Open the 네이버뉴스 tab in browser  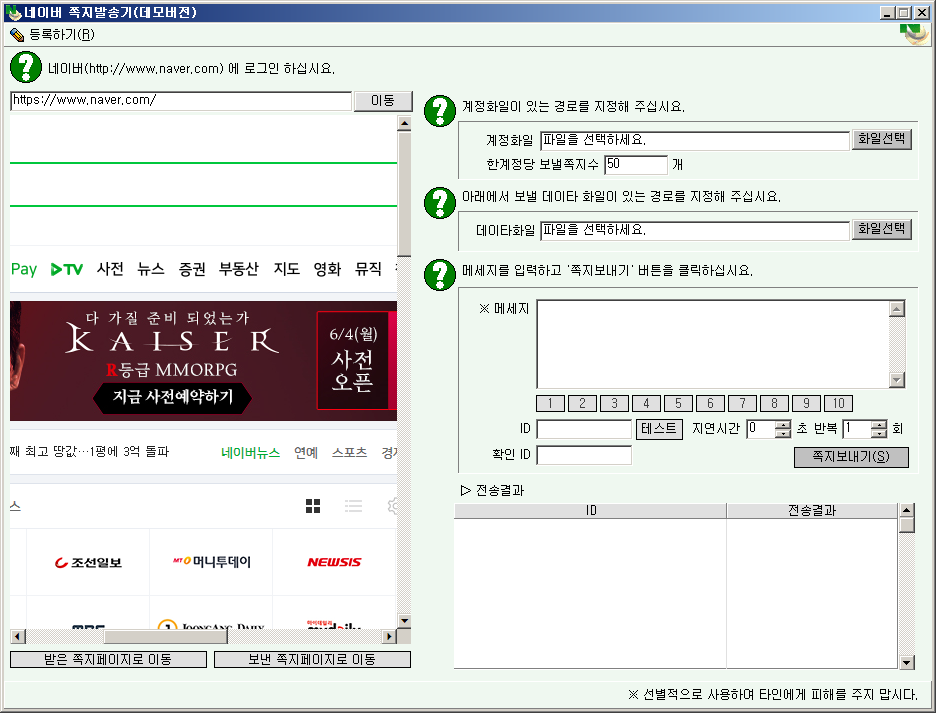click(x=250, y=452)
